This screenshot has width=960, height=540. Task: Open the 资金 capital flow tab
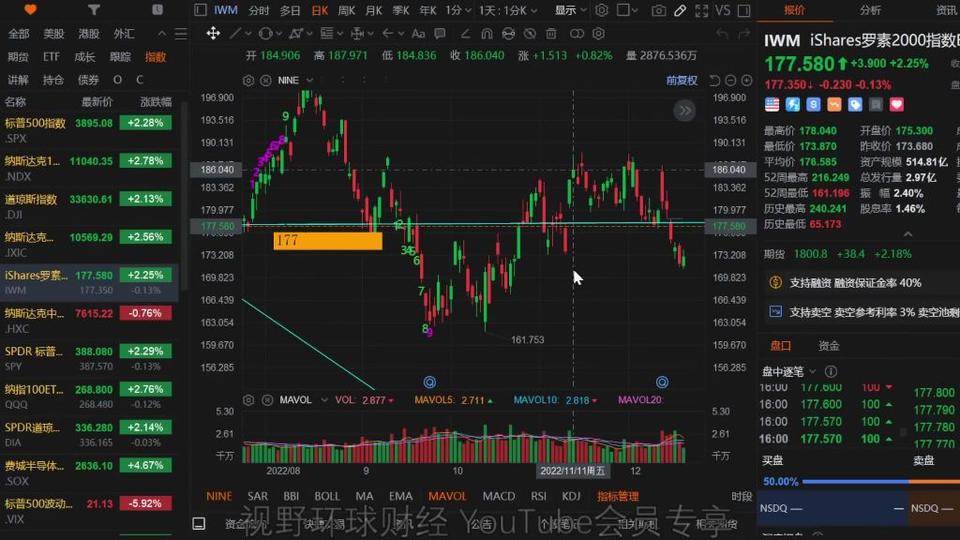click(x=829, y=346)
